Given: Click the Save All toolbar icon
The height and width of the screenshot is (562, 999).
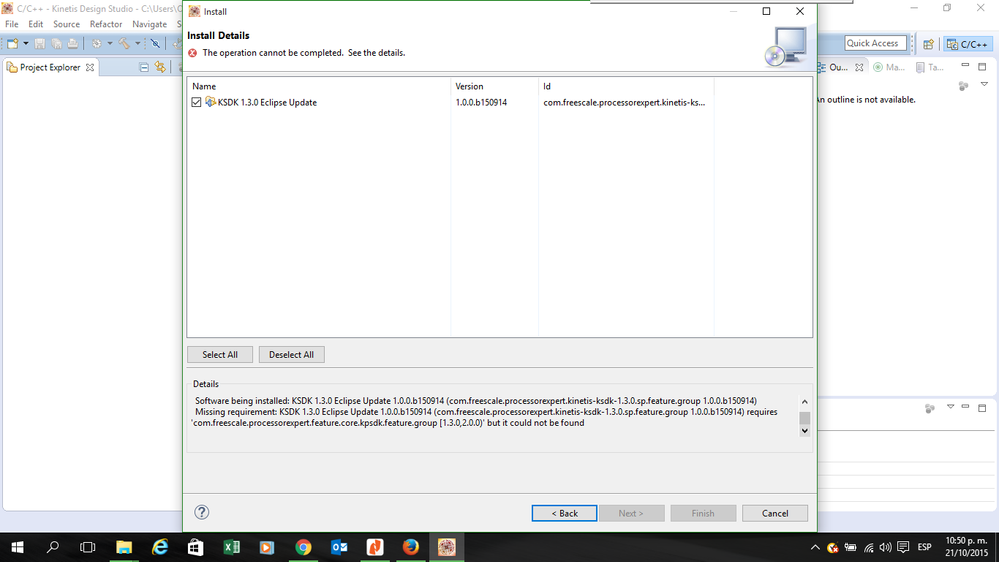Looking at the screenshot, I should click(56, 43).
